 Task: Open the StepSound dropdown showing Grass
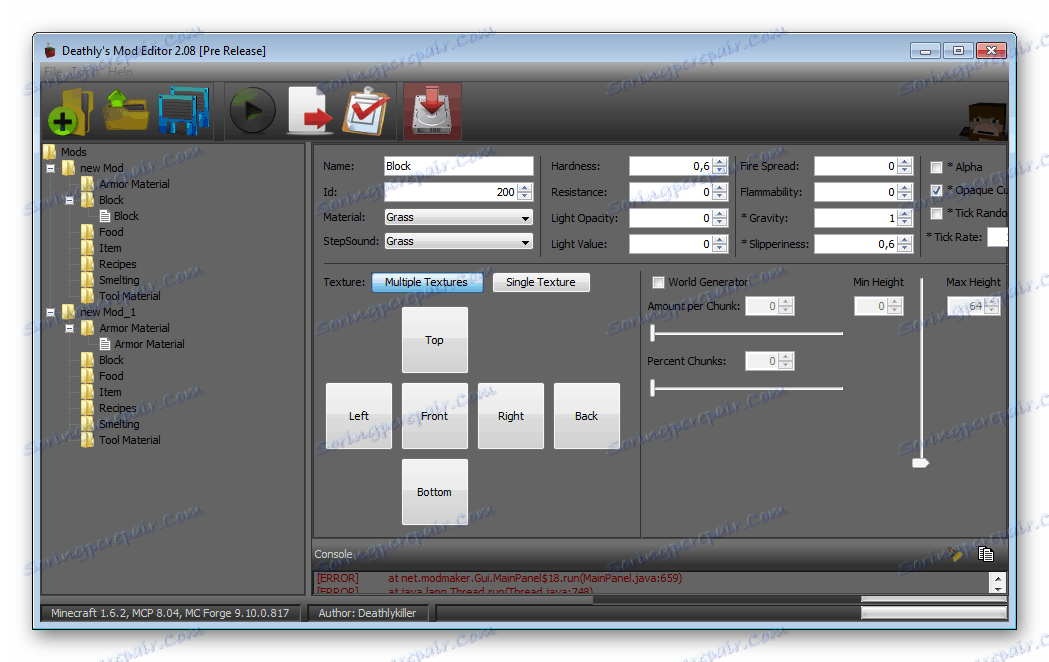[458, 241]
